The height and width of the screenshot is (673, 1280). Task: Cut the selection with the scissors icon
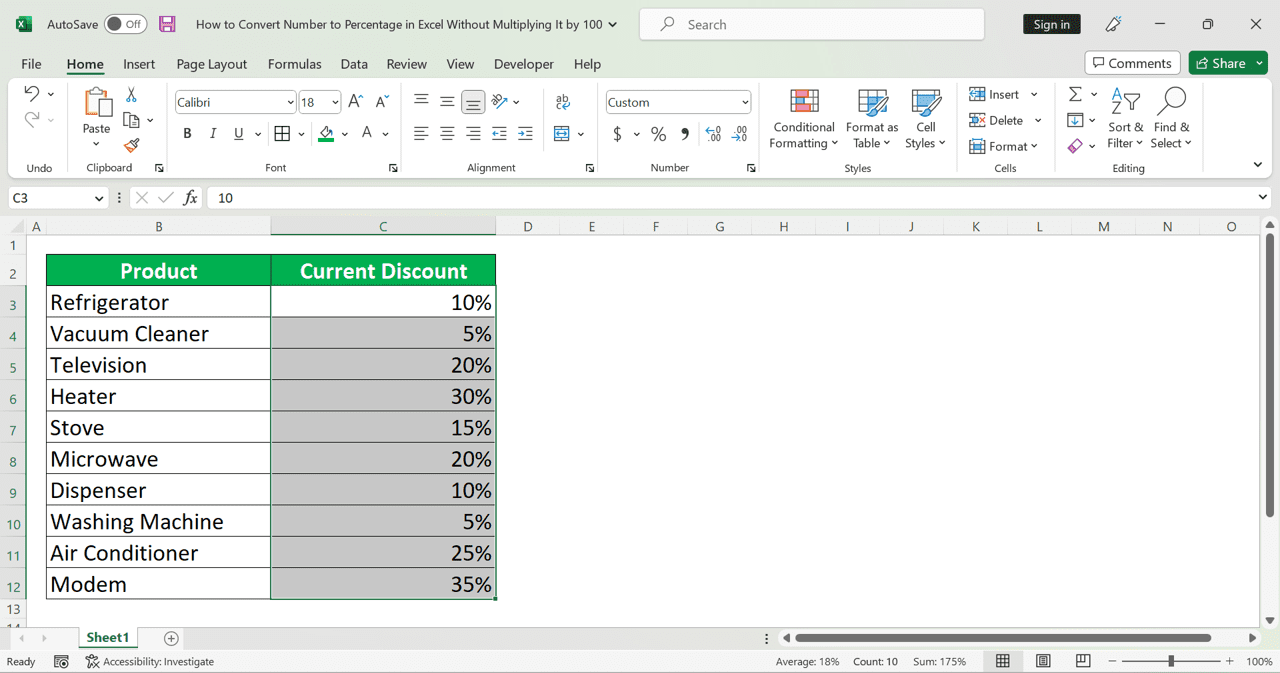131,95
